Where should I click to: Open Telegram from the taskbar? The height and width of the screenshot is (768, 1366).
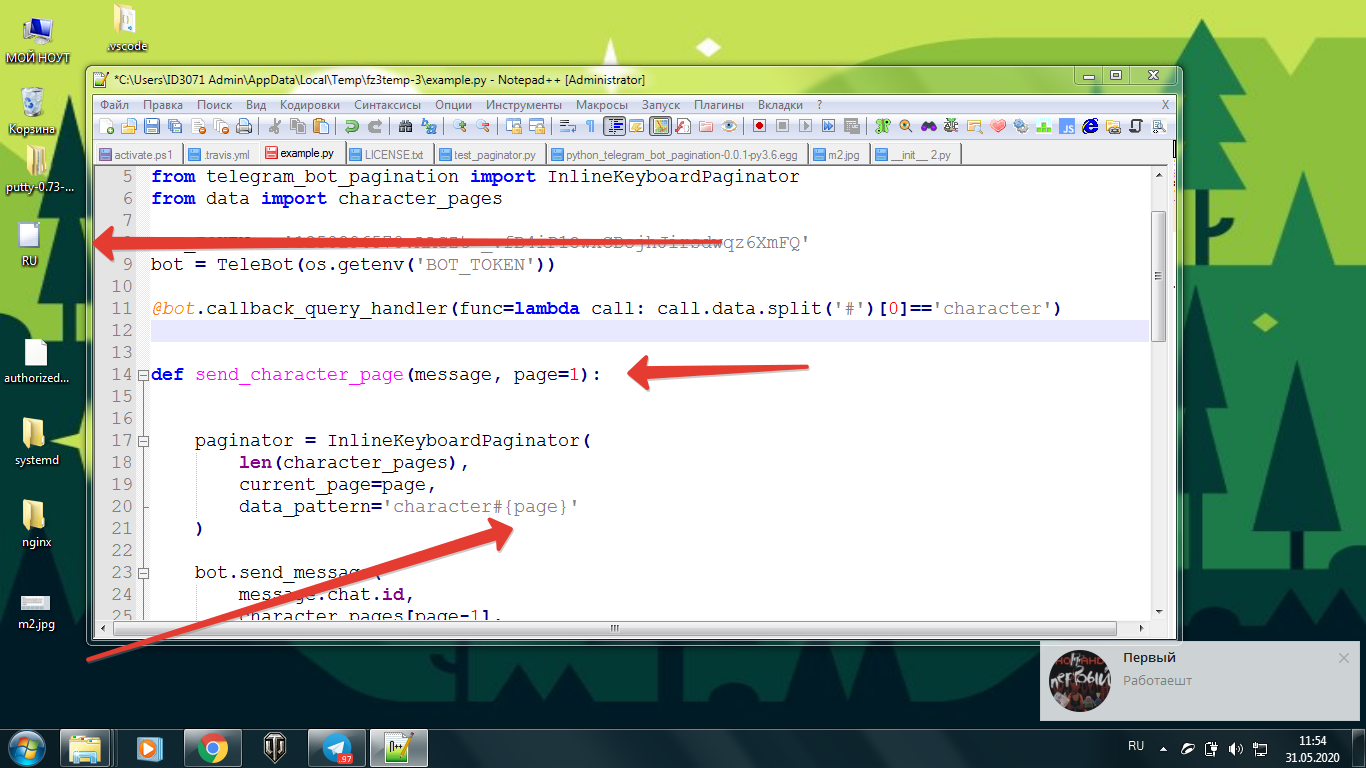337,747
